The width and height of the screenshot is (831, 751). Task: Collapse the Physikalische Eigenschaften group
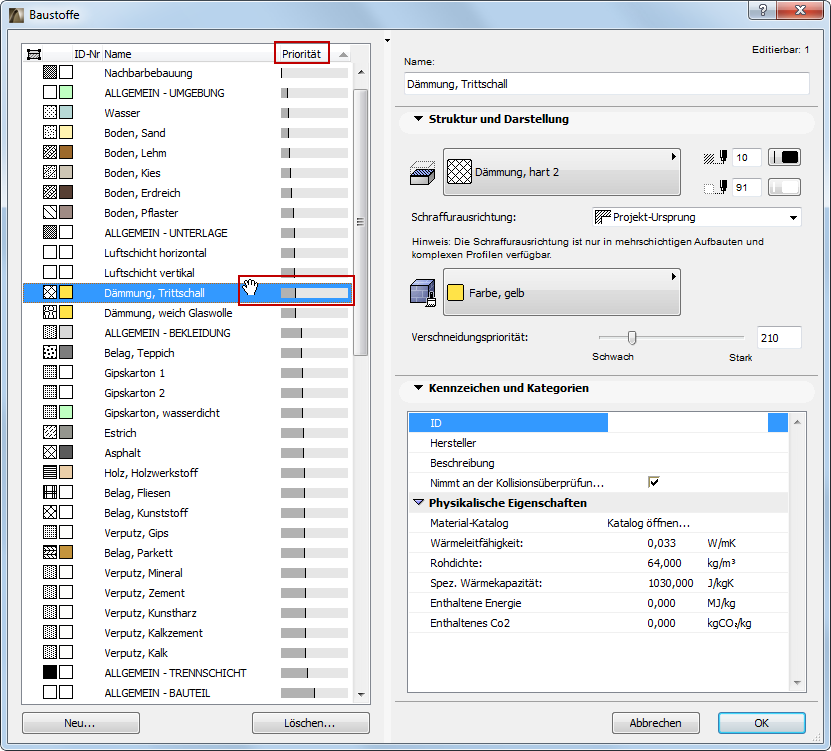pyautogui.click(x=418, y=502)
